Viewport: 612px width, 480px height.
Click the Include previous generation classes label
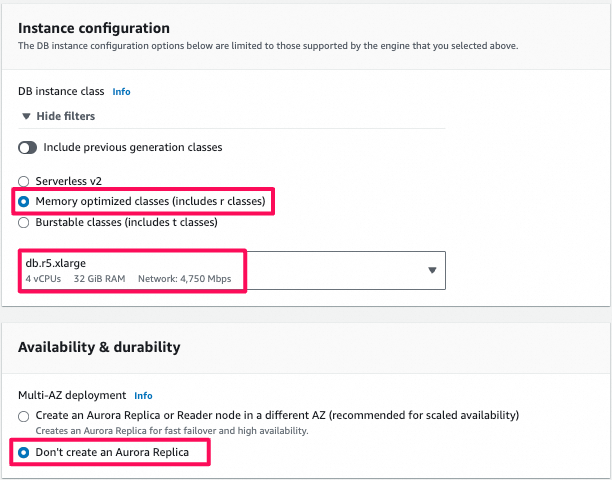coord(132,147)
